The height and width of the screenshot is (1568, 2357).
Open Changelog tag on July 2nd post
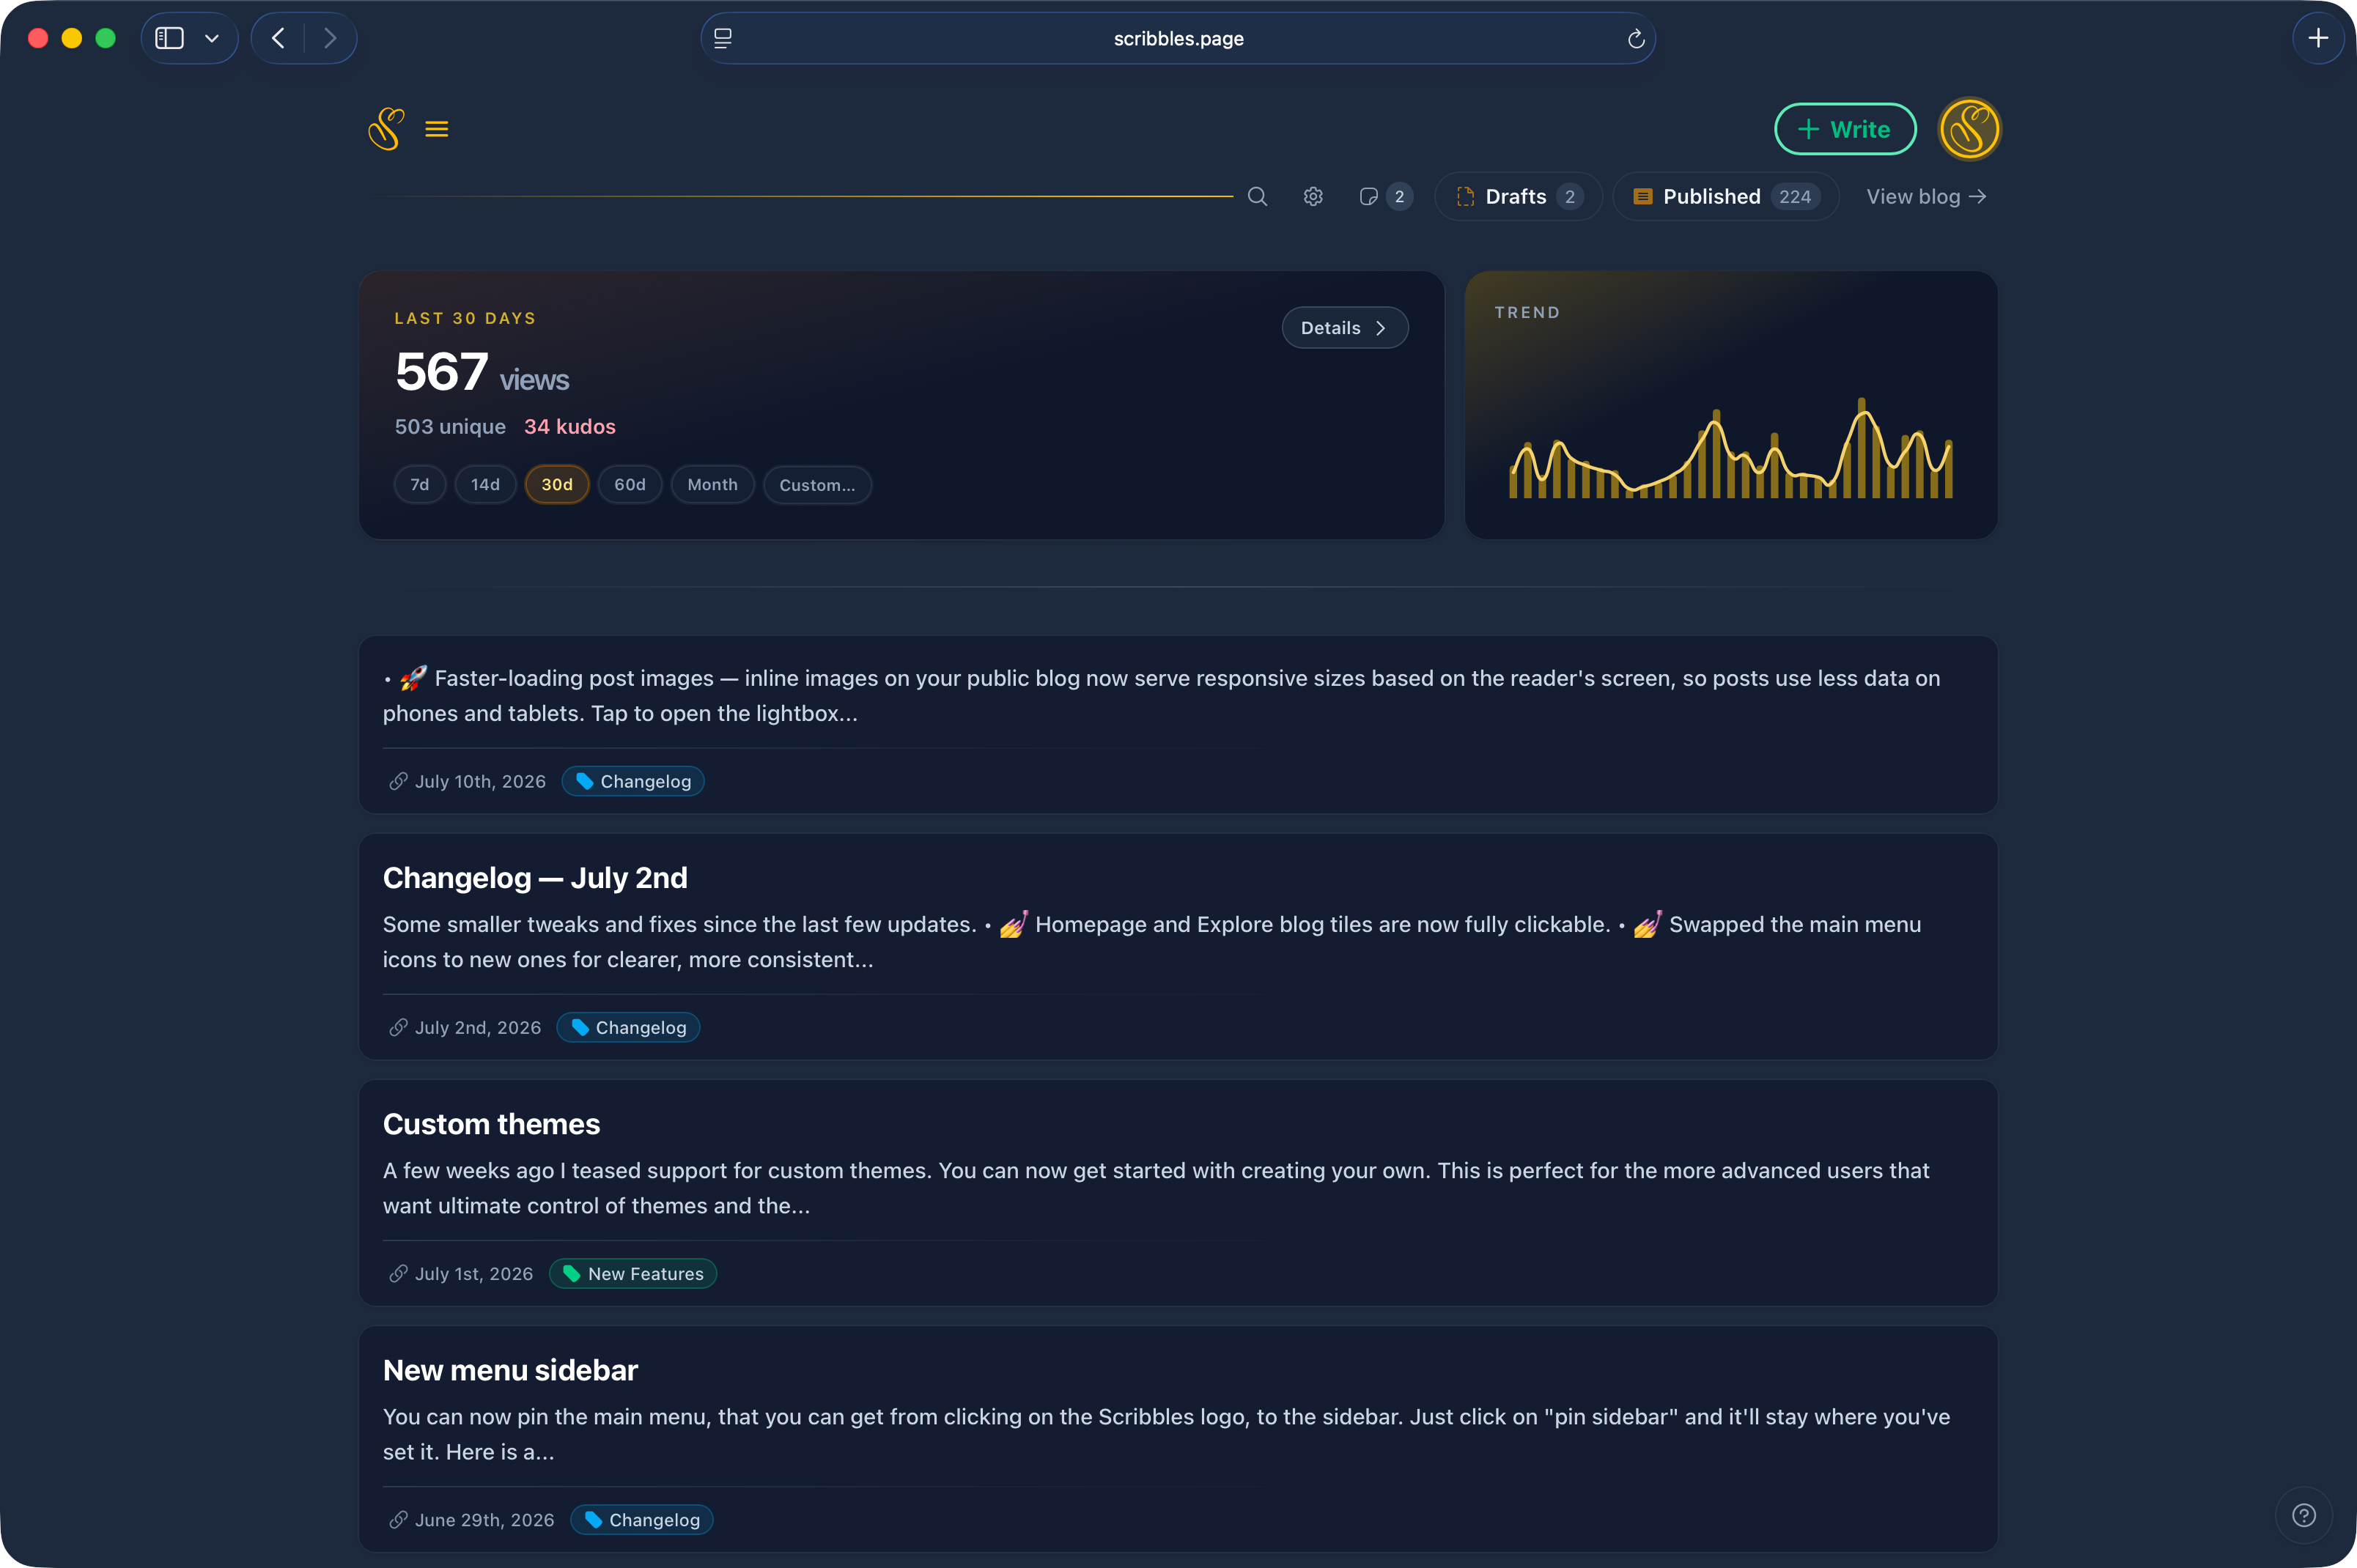(x=628, y=1027)
